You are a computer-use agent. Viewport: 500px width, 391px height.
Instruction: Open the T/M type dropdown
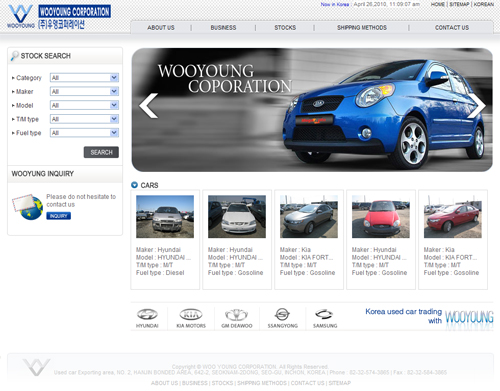pos(84,119)
